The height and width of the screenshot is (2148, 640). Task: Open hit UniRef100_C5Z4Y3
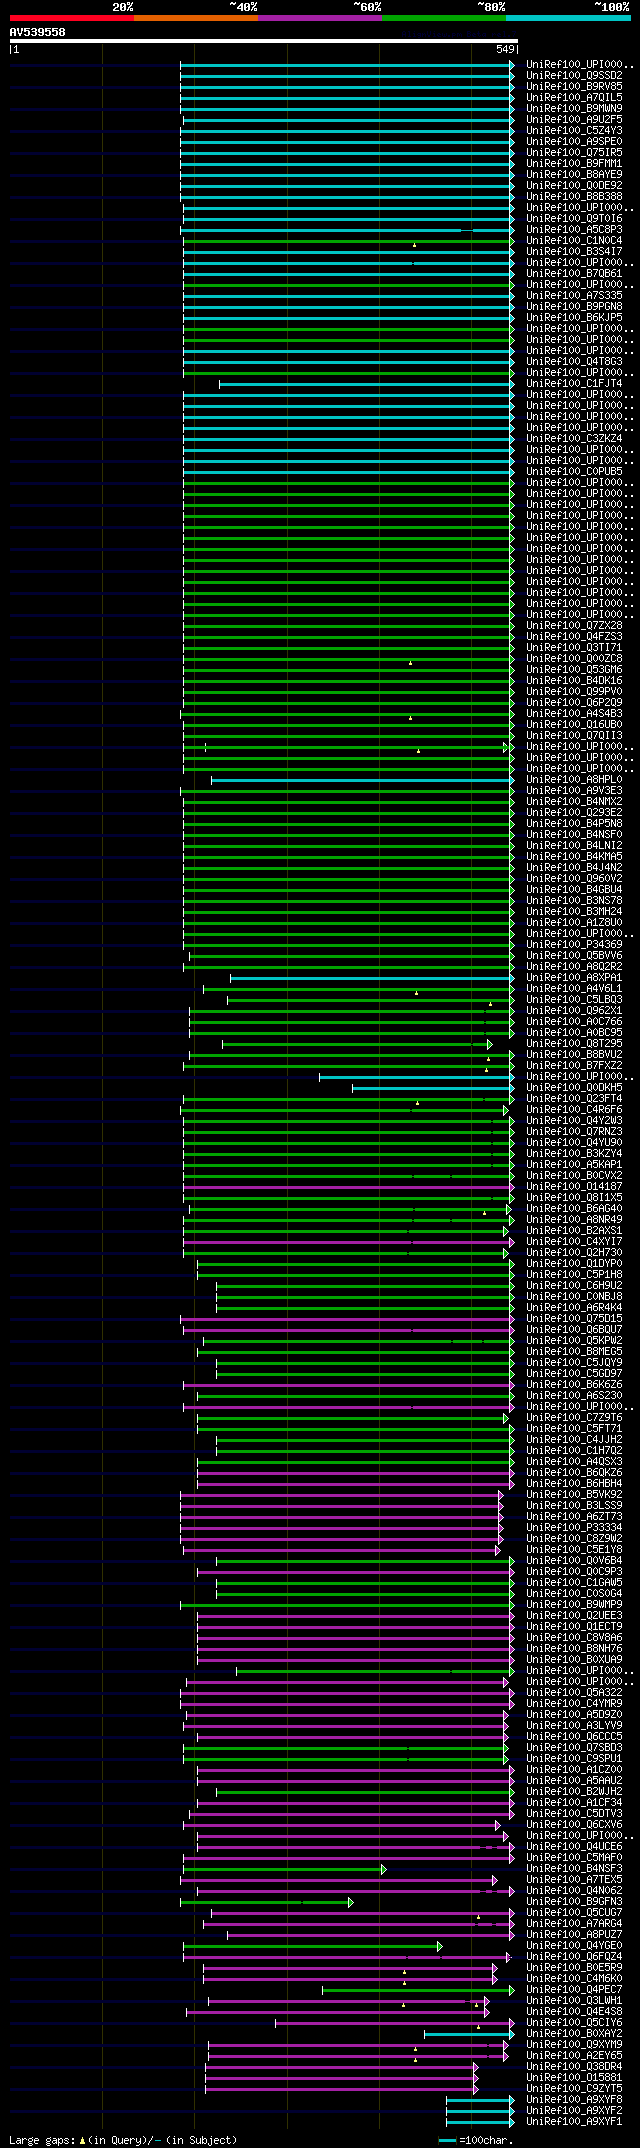click(x=574, y=130)
